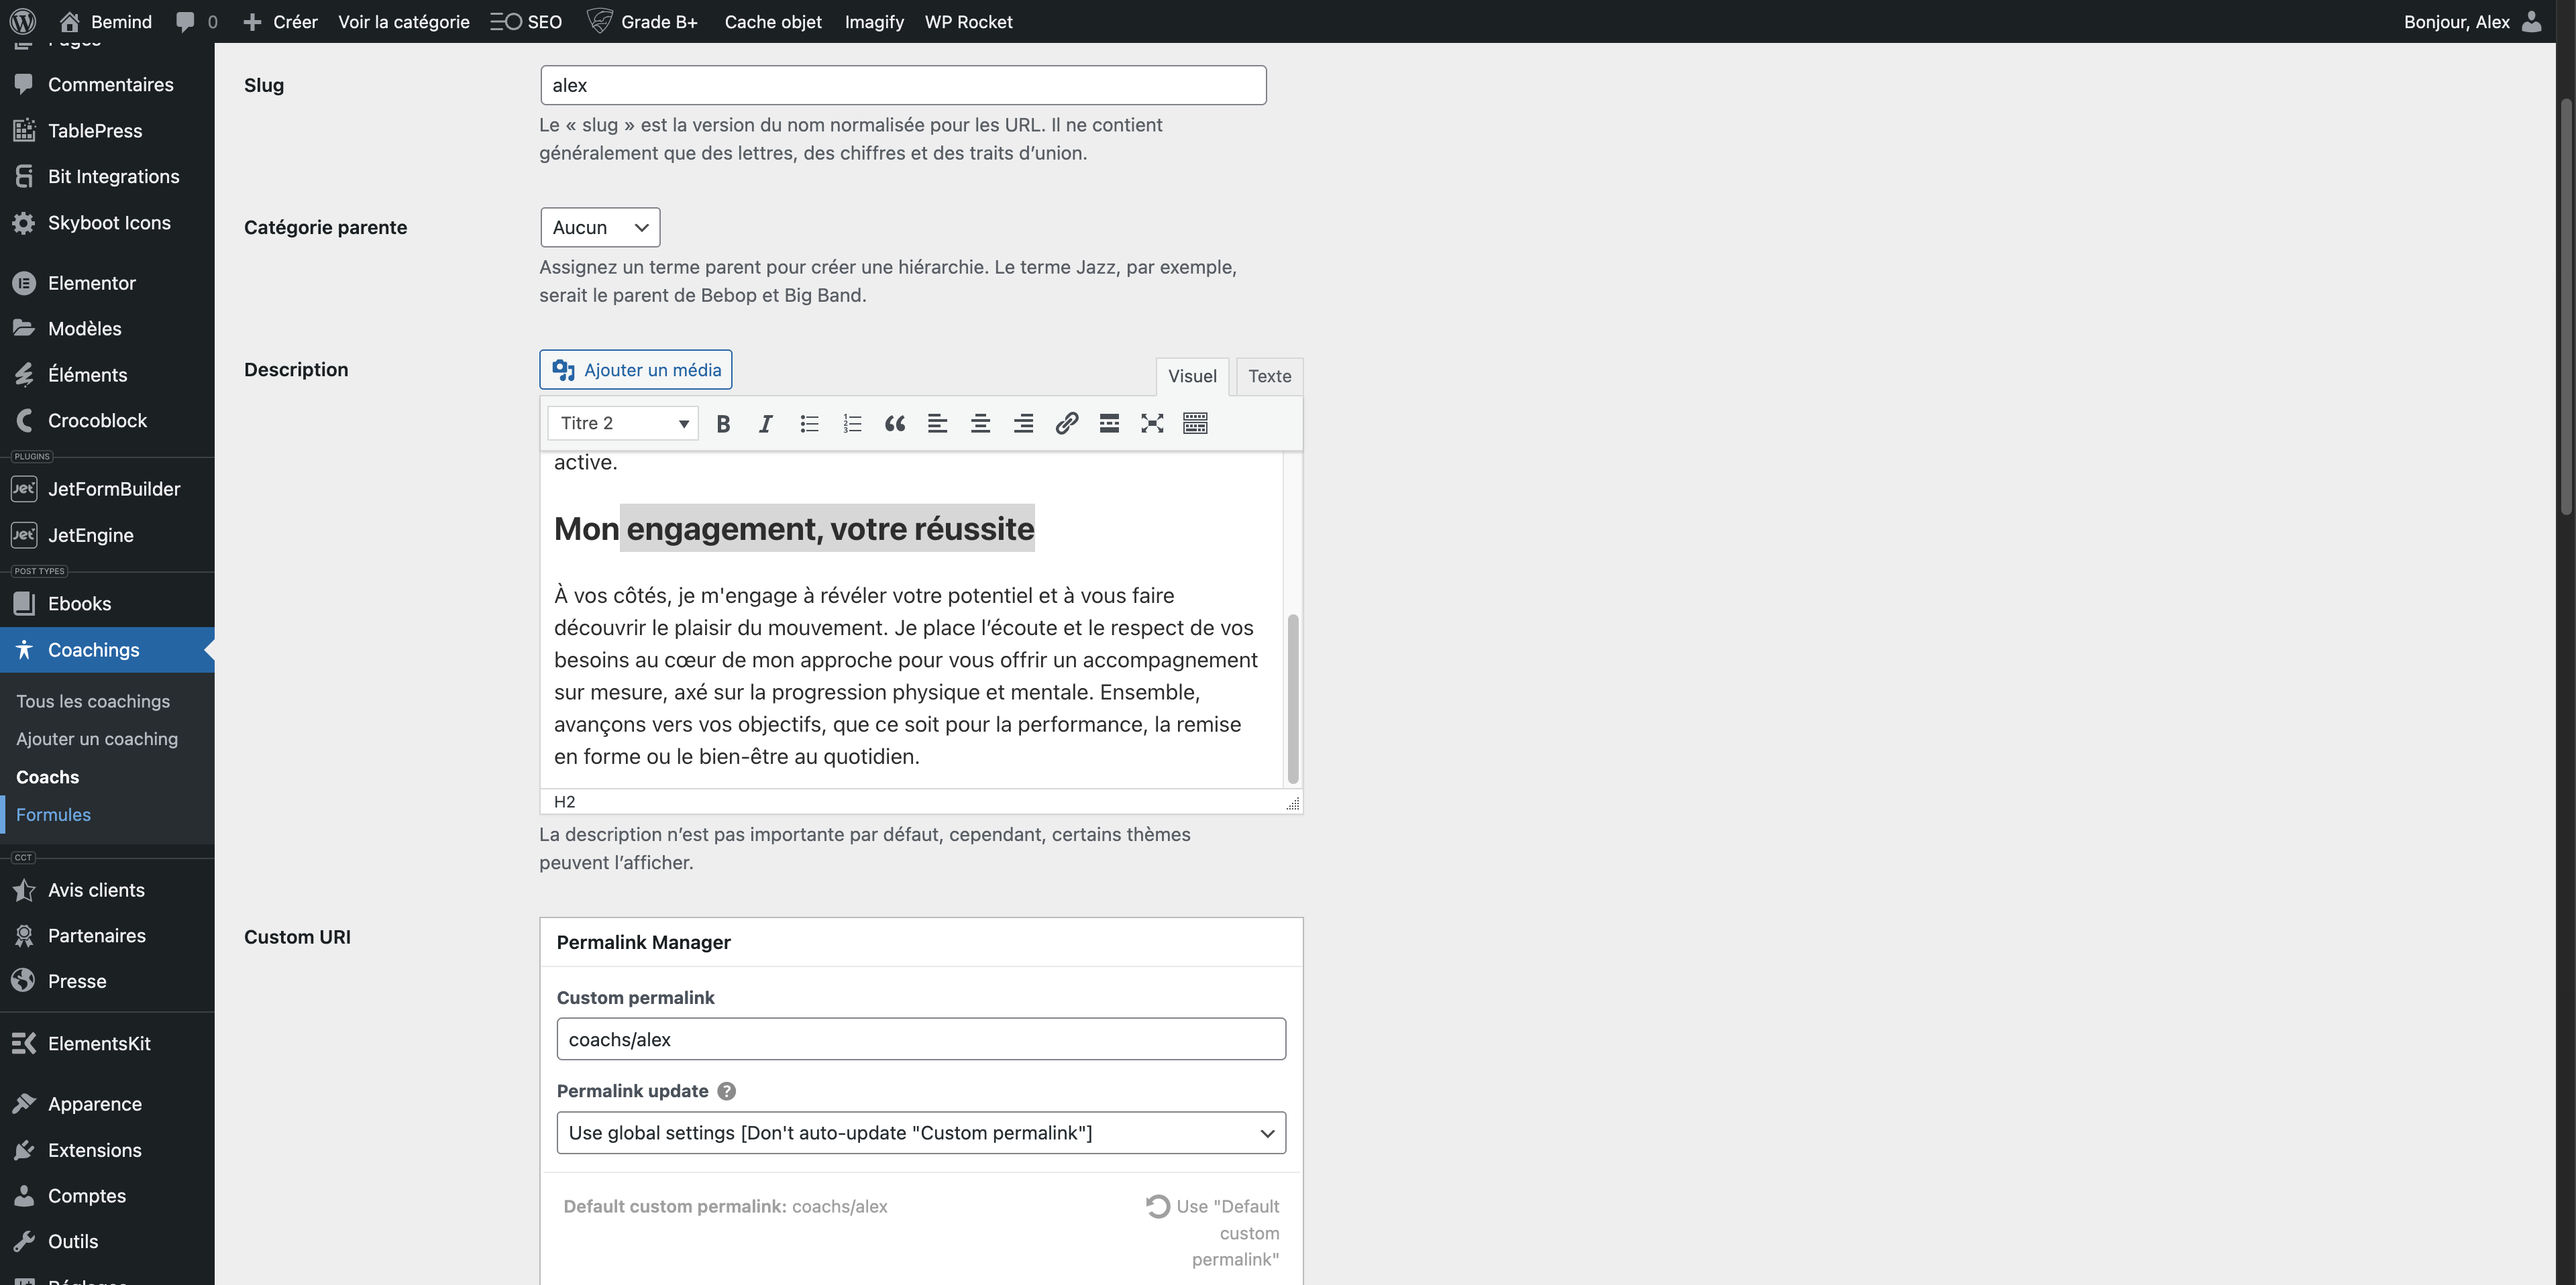This screenshot has width=2576, height=1285.
Task: Insert Read More tag
Action: point(1109,423)
